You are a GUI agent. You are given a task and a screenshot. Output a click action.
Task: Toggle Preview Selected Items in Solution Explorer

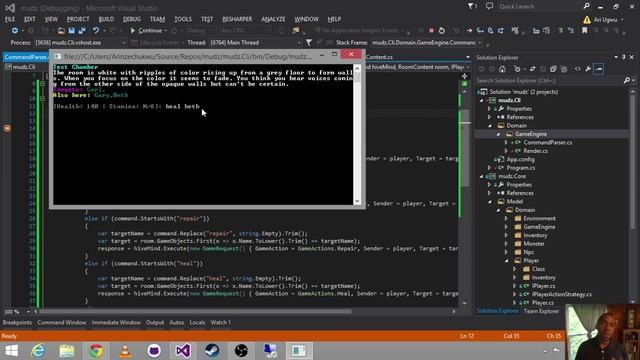coord(598,69)
